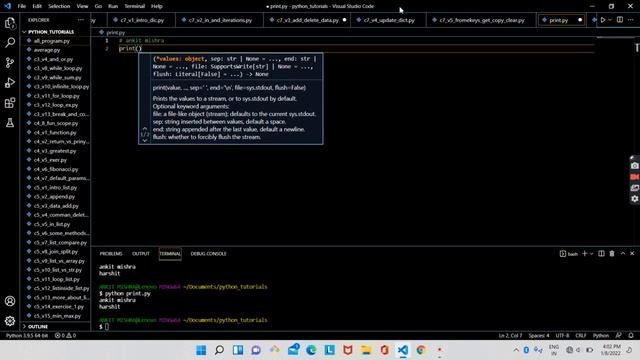Image resolution: width=640 pixels, height=360 pixels.
Task: Show next signature in parameter hint
Action: coord(144,140)
